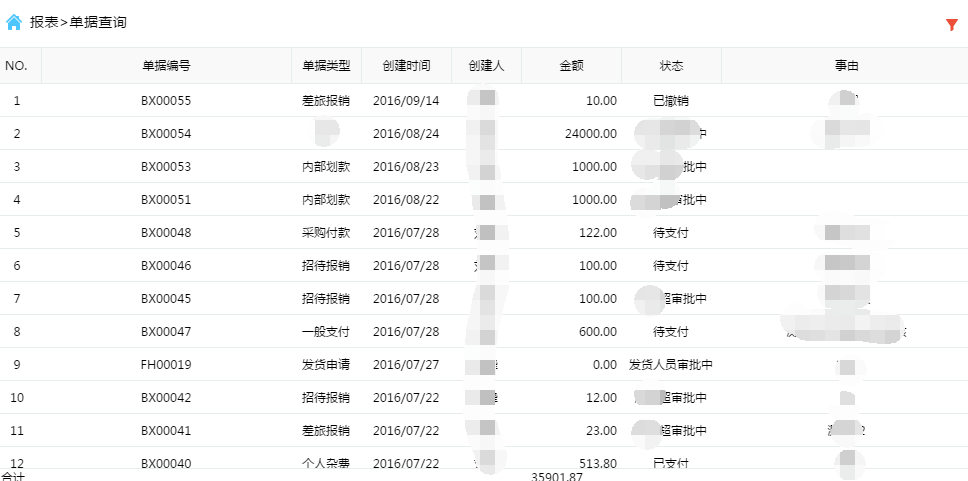Select the BX00041 差旅报销 row

pos(166,431)
